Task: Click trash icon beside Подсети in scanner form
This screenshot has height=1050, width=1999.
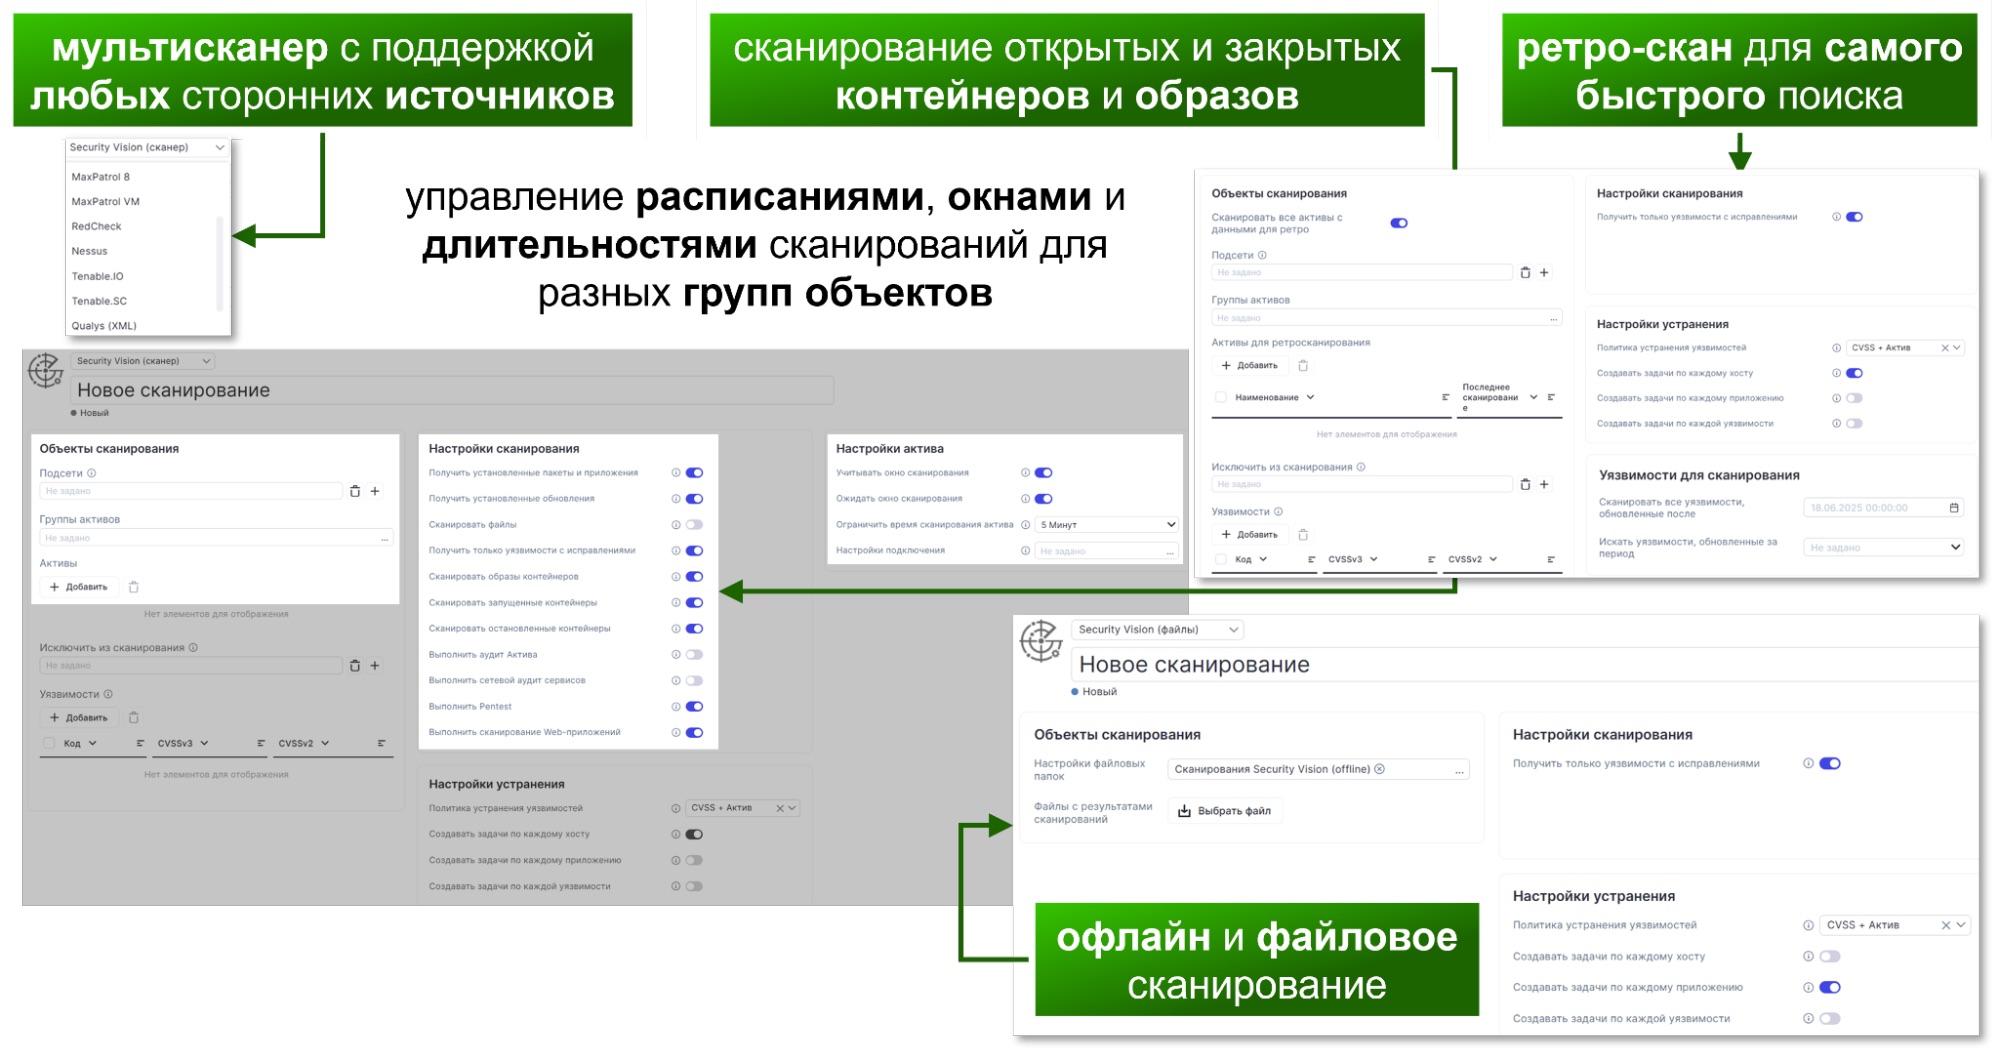Action: [354, 491]
